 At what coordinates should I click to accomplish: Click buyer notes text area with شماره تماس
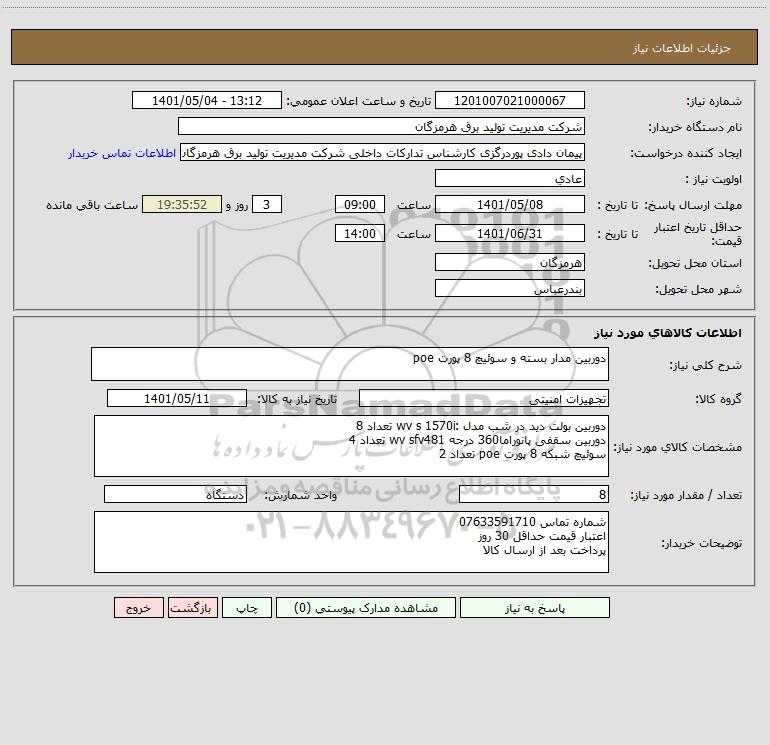[351, 542]
